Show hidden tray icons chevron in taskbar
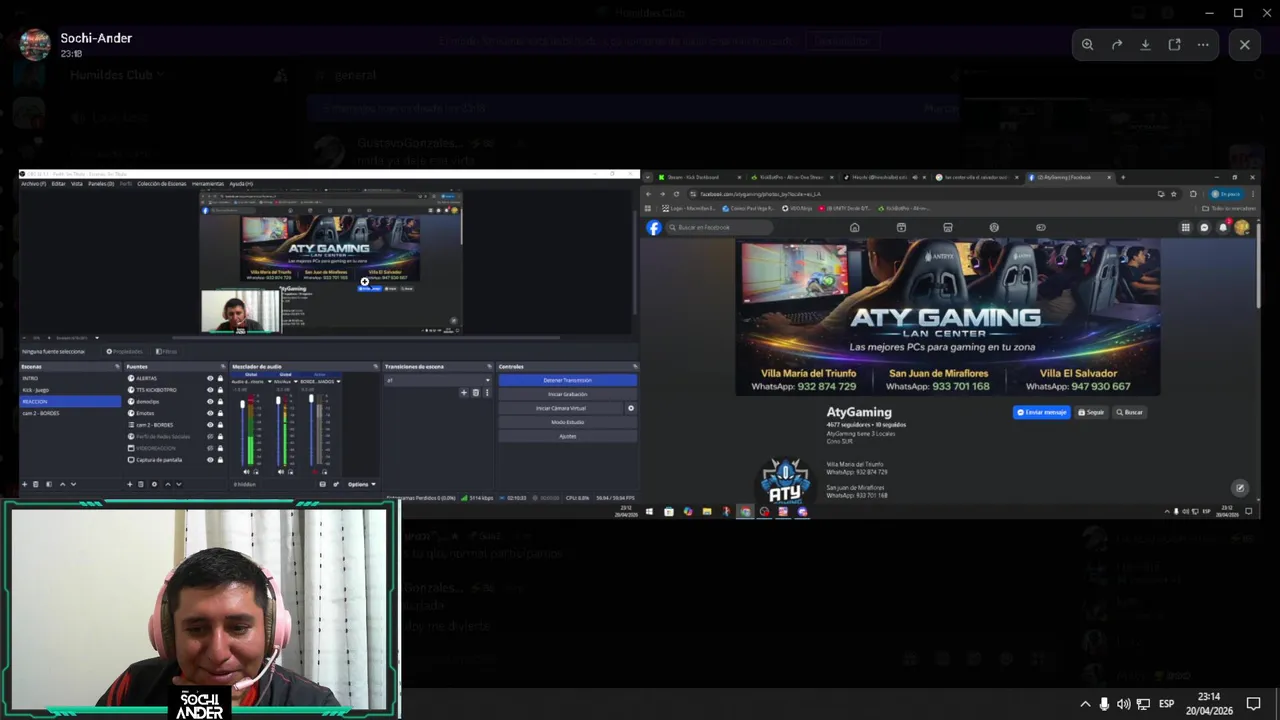Viewport: 1280px width, 720px height. pos(1085,704)
